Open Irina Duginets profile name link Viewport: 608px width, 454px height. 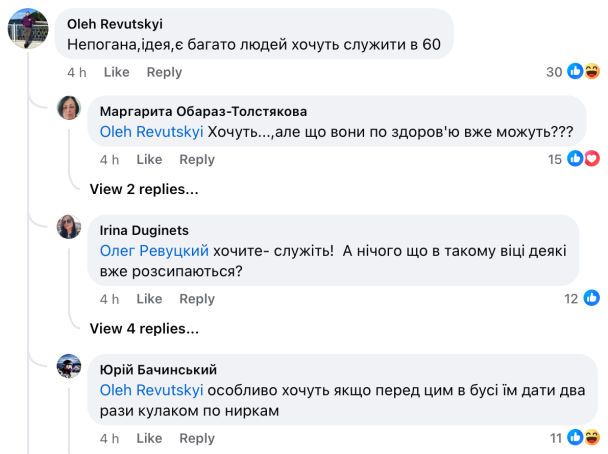(x=145, y=230)
